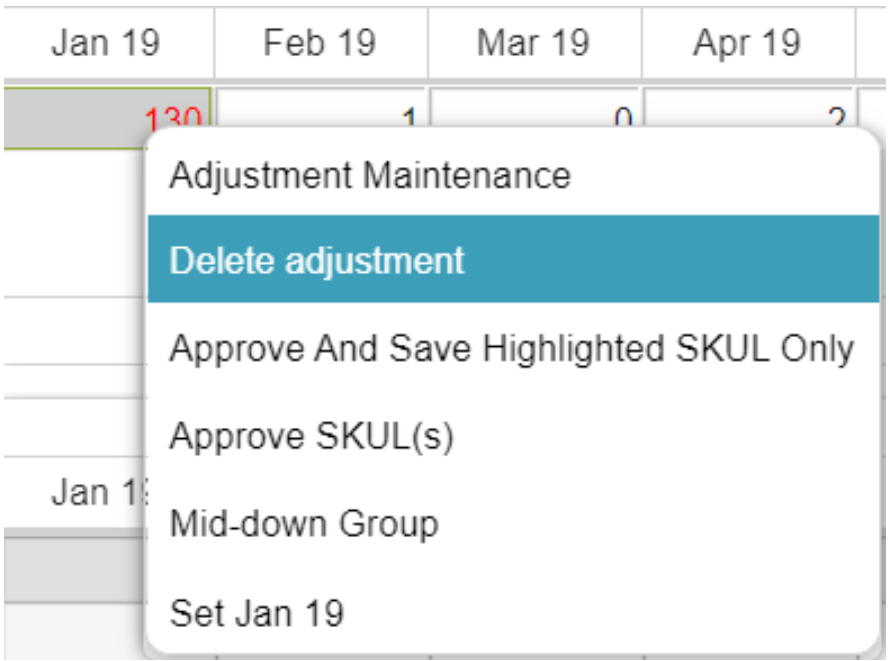The image size is (889, 661).
Task: Choose Set Jan 19 from the menu
Action: click(x=257, y=611)
